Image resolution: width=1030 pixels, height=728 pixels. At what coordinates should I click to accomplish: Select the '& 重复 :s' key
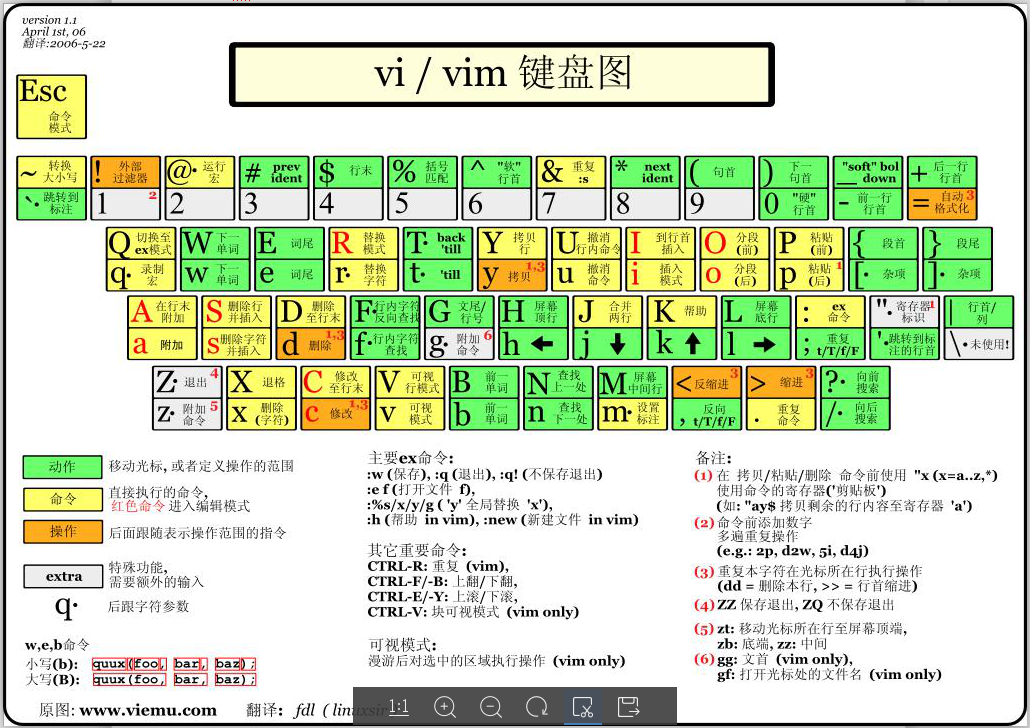pos(571,172)
